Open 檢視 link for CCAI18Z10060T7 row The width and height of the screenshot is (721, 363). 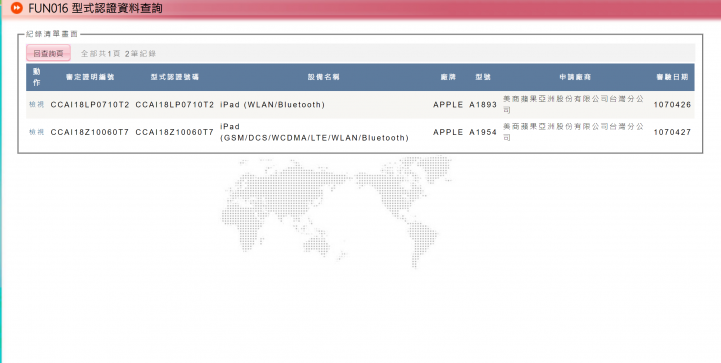click(36, 132)
